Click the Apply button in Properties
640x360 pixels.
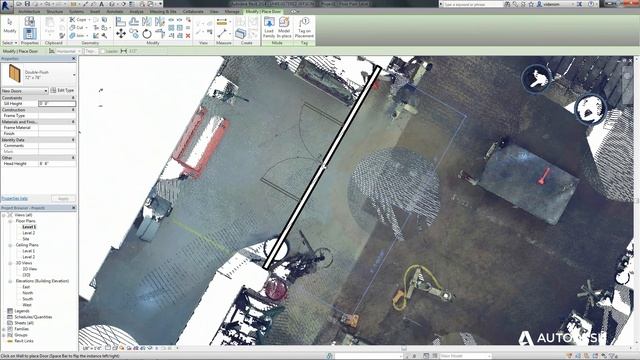(63, 198)
